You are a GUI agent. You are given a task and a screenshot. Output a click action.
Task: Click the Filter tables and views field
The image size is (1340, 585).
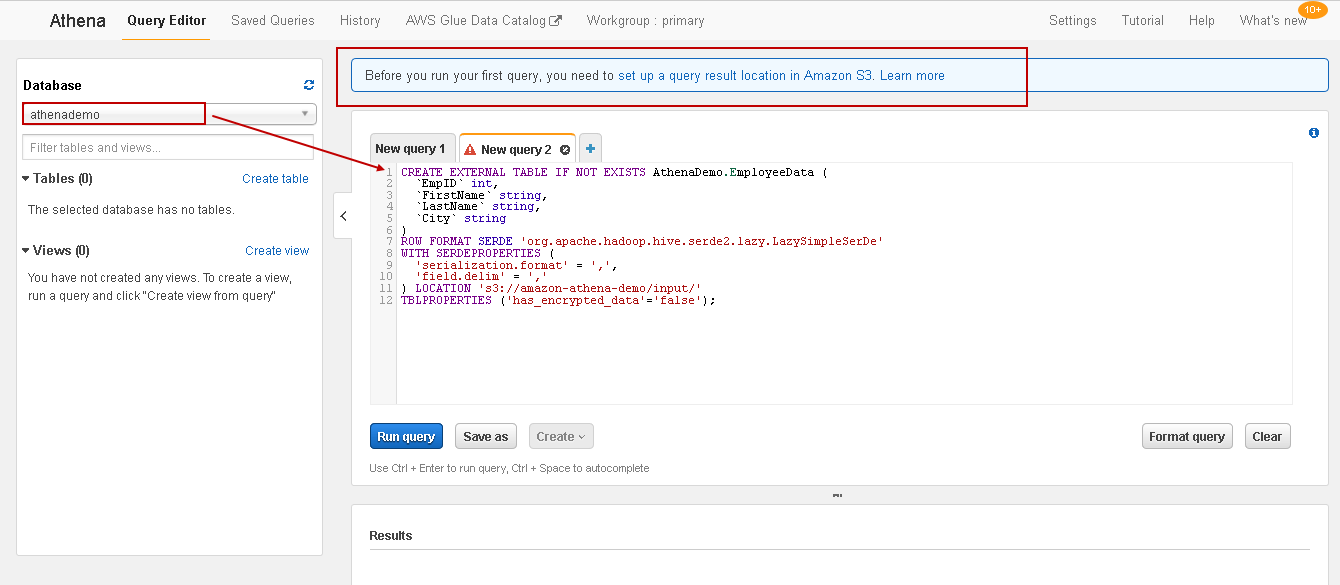(167, 147)
